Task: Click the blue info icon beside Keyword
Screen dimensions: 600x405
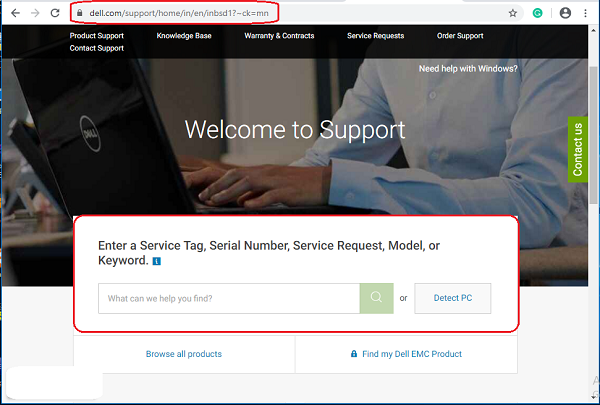Action: [x=157, y=261]
